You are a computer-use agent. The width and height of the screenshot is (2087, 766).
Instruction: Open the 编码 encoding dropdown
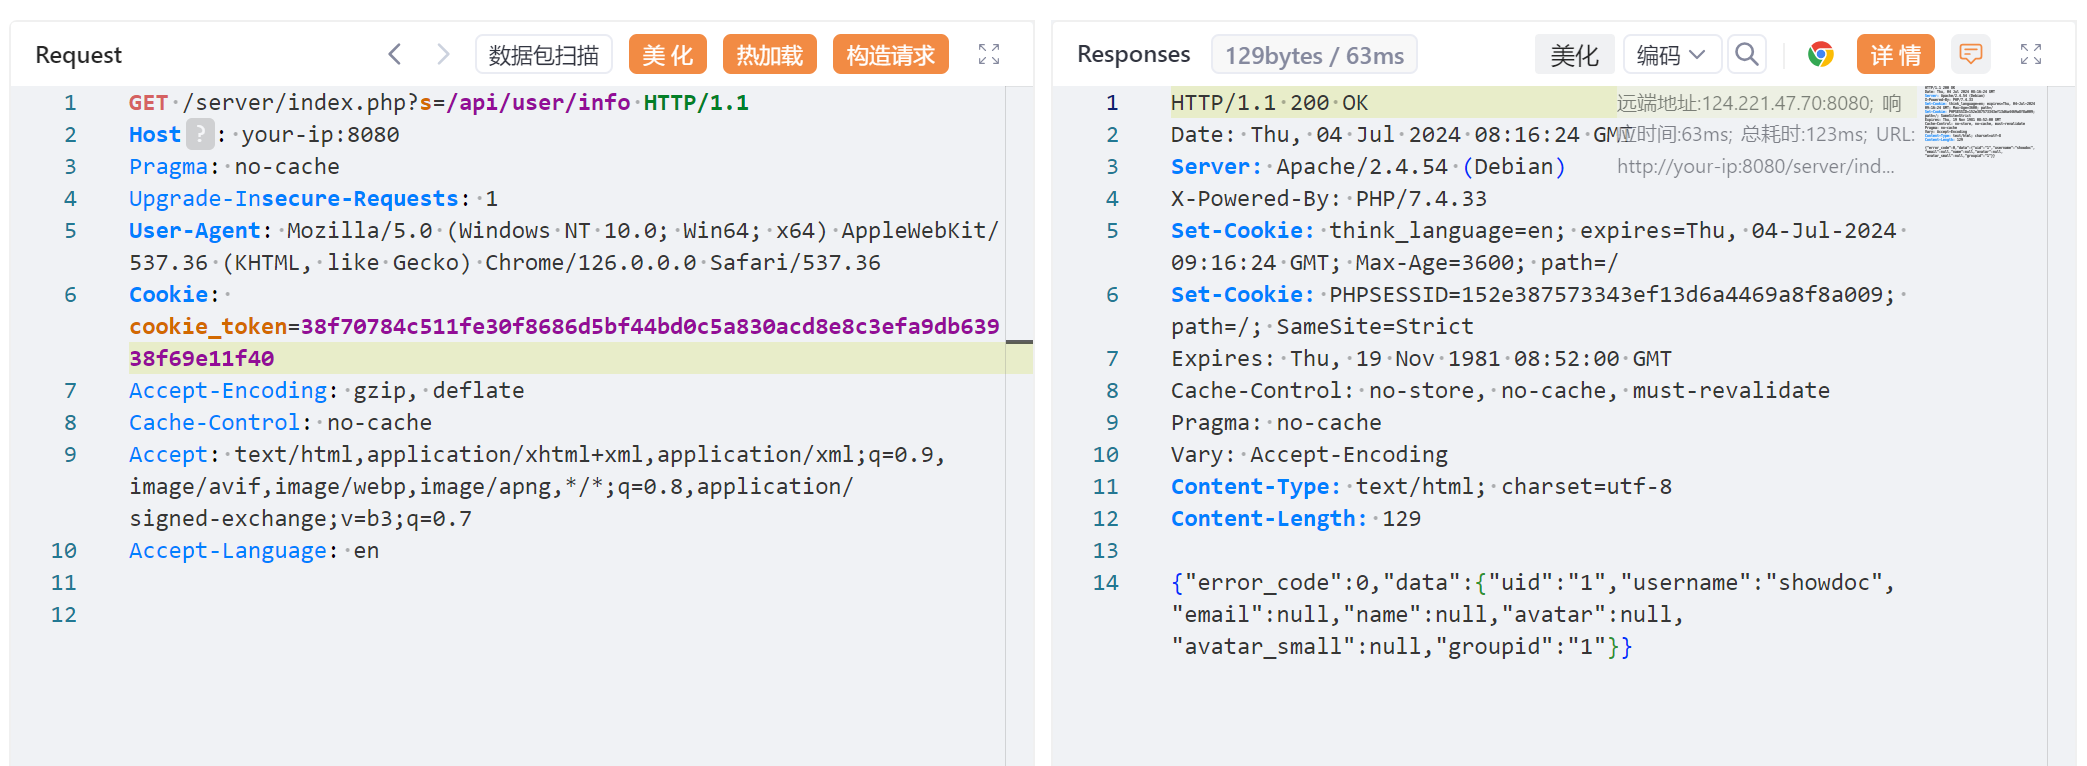pos(1670,54)
